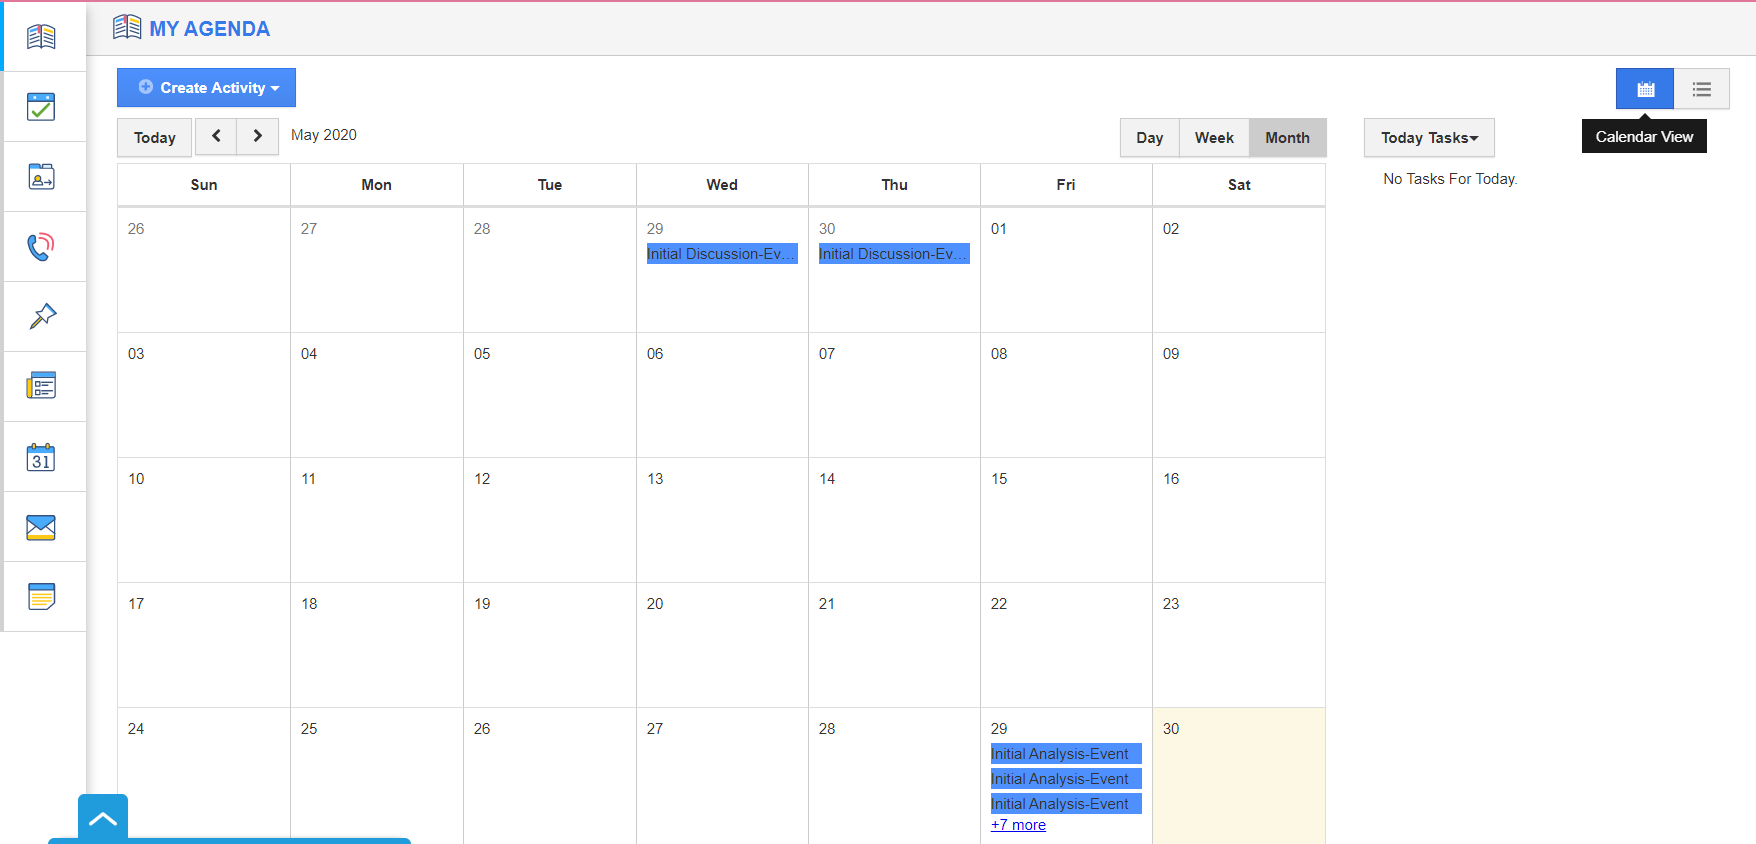Screen dimensions: 1756x844
Task: Expand the bottom panel up chevron
Action: [103, 819]
